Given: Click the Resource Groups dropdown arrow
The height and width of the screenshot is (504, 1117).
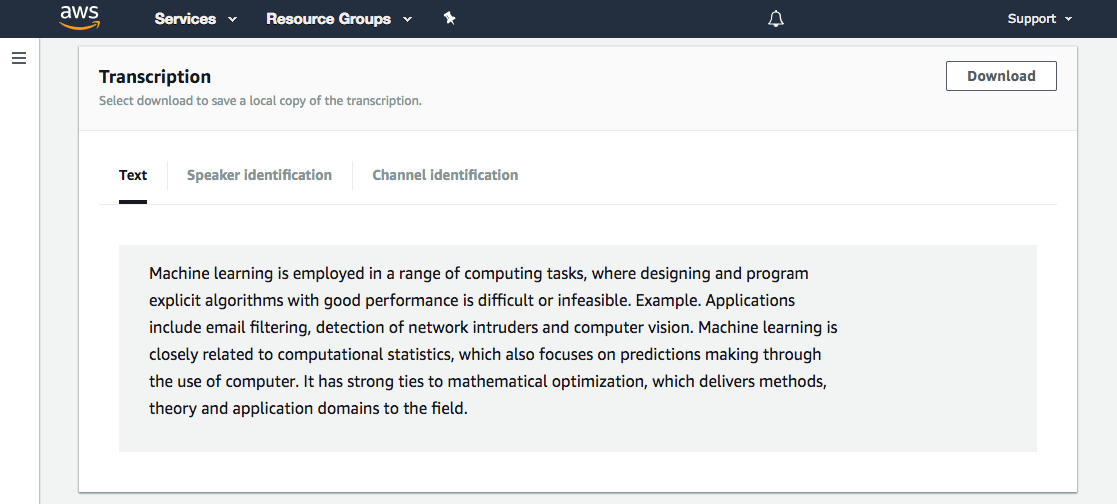Looking at the screenshot, I should [x=407, y=19].
